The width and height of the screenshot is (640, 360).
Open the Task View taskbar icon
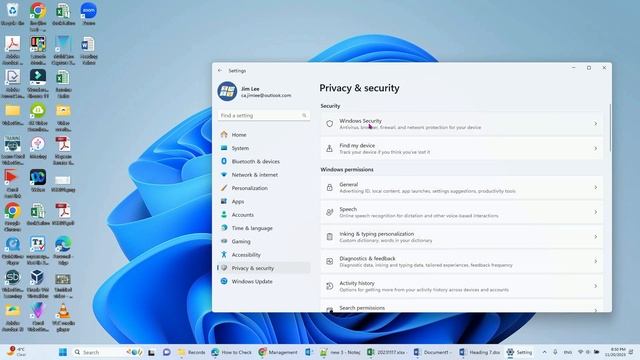(151, 352)
